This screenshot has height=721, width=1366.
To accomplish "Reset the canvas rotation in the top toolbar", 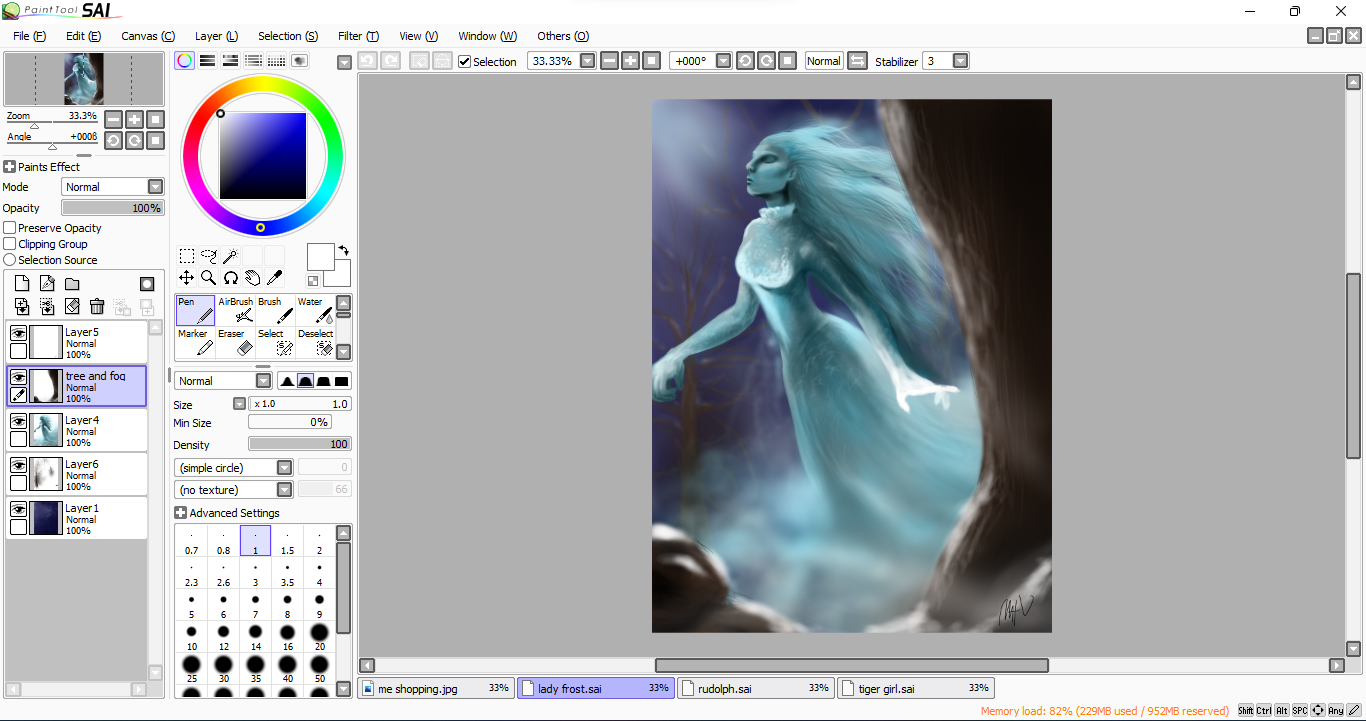I will [788, 61].
